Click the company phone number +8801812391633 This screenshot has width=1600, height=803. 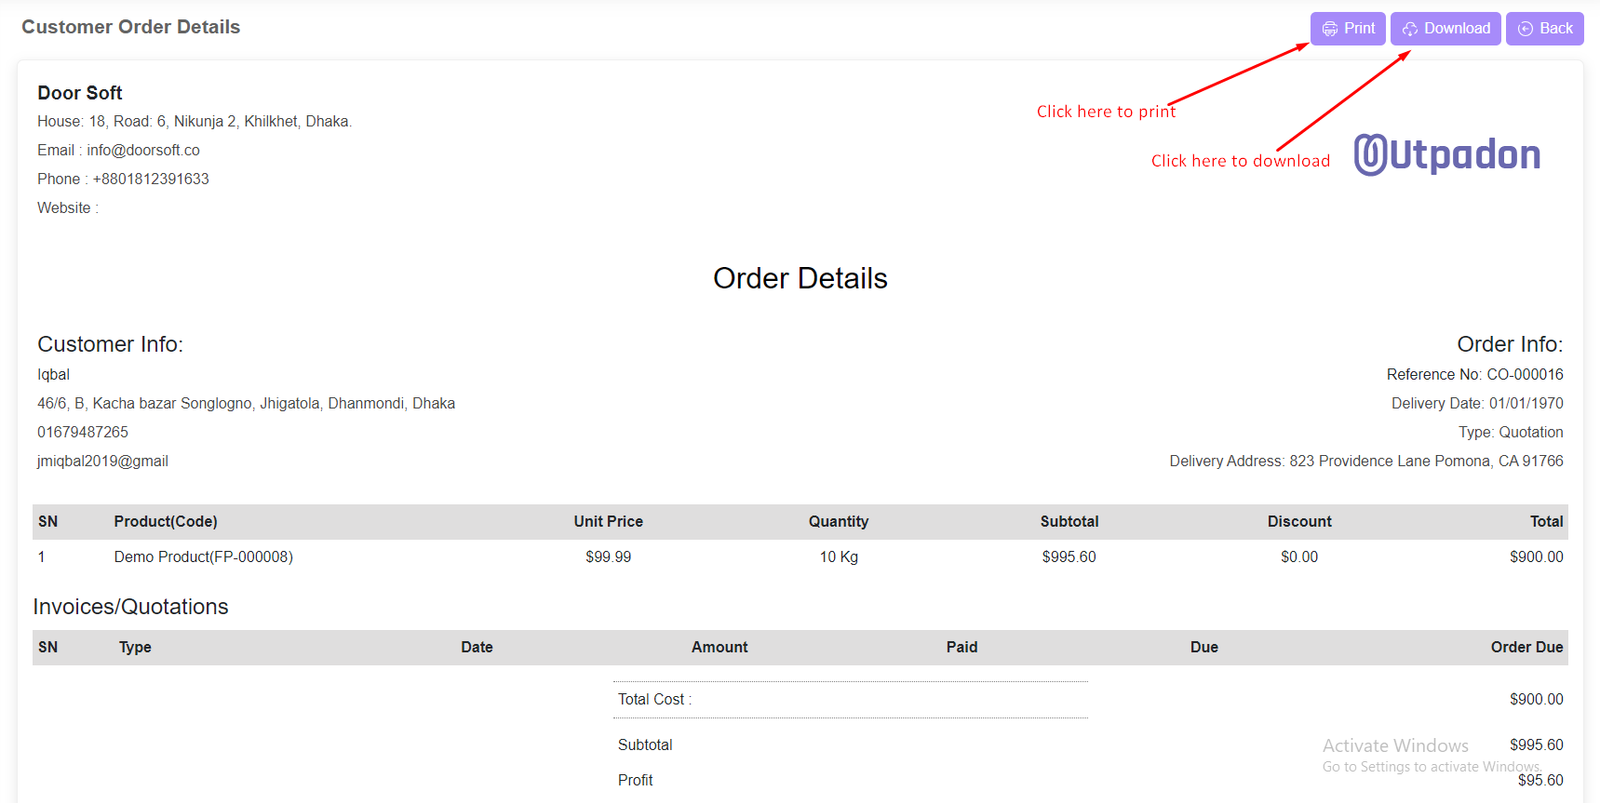click(x=150, y=179)
